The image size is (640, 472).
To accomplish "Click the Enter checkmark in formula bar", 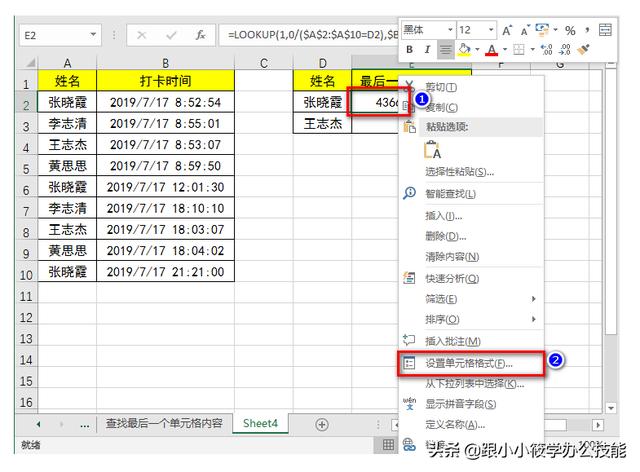I will [171, 35].
